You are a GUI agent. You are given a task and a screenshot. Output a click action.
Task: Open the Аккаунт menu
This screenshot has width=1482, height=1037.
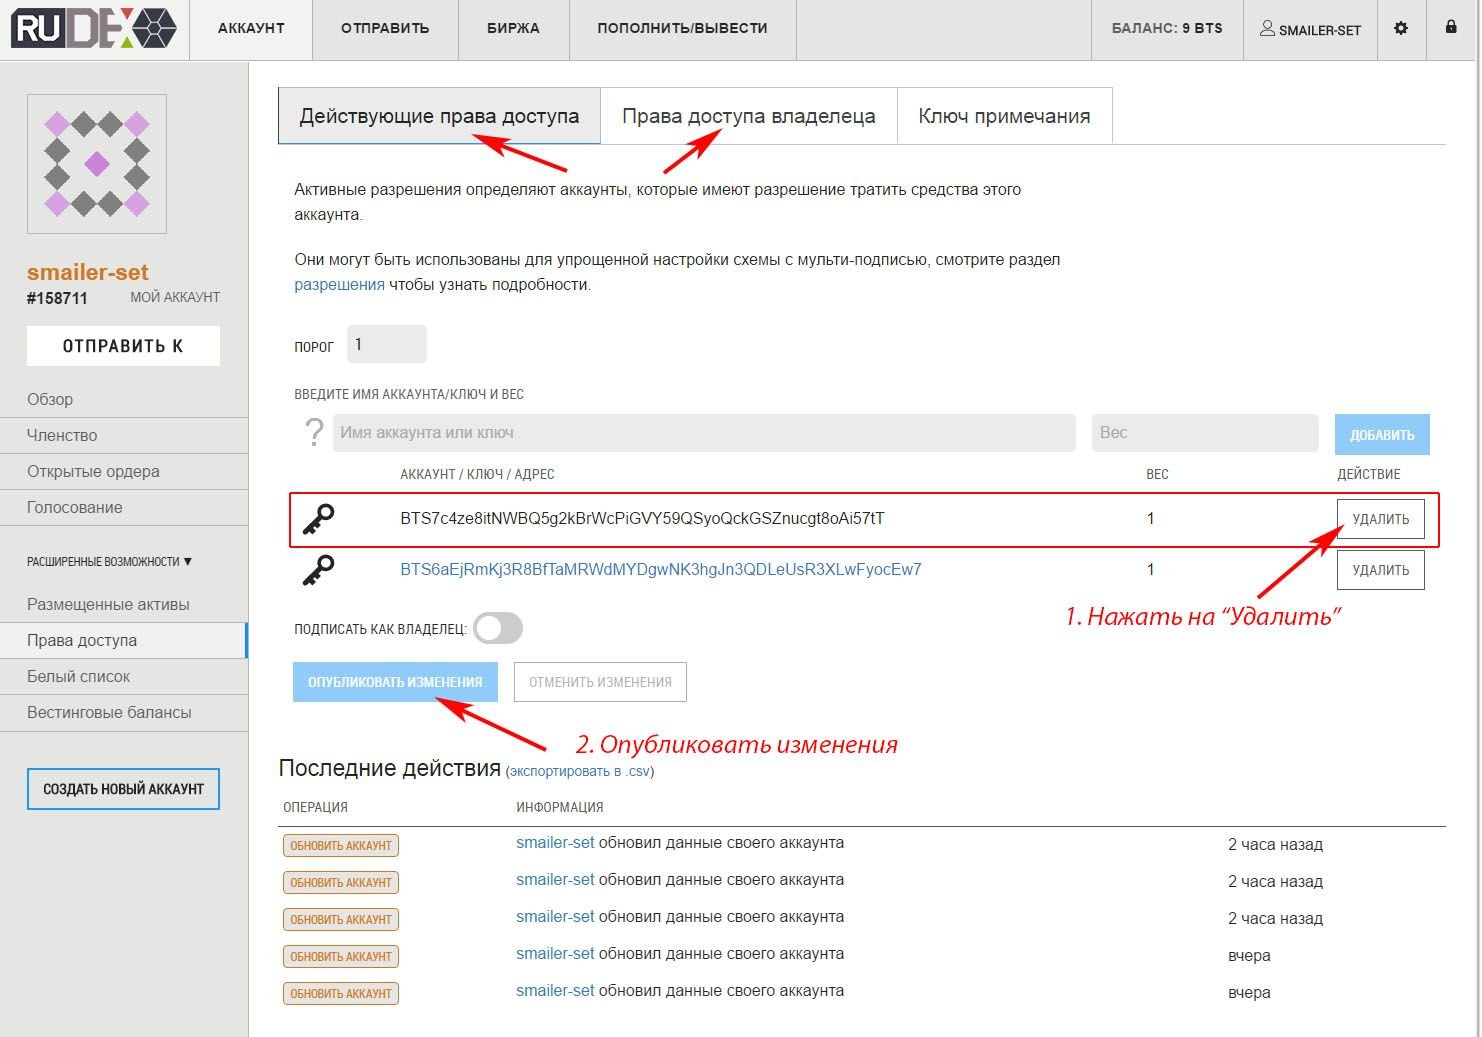(x=251, y=28)
